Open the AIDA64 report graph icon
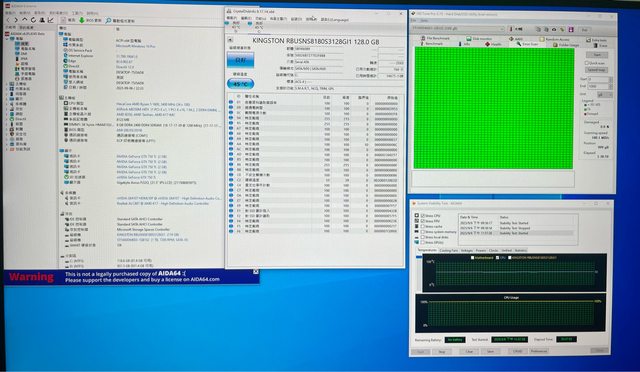 pyautogui.click(x=51, y=20)
